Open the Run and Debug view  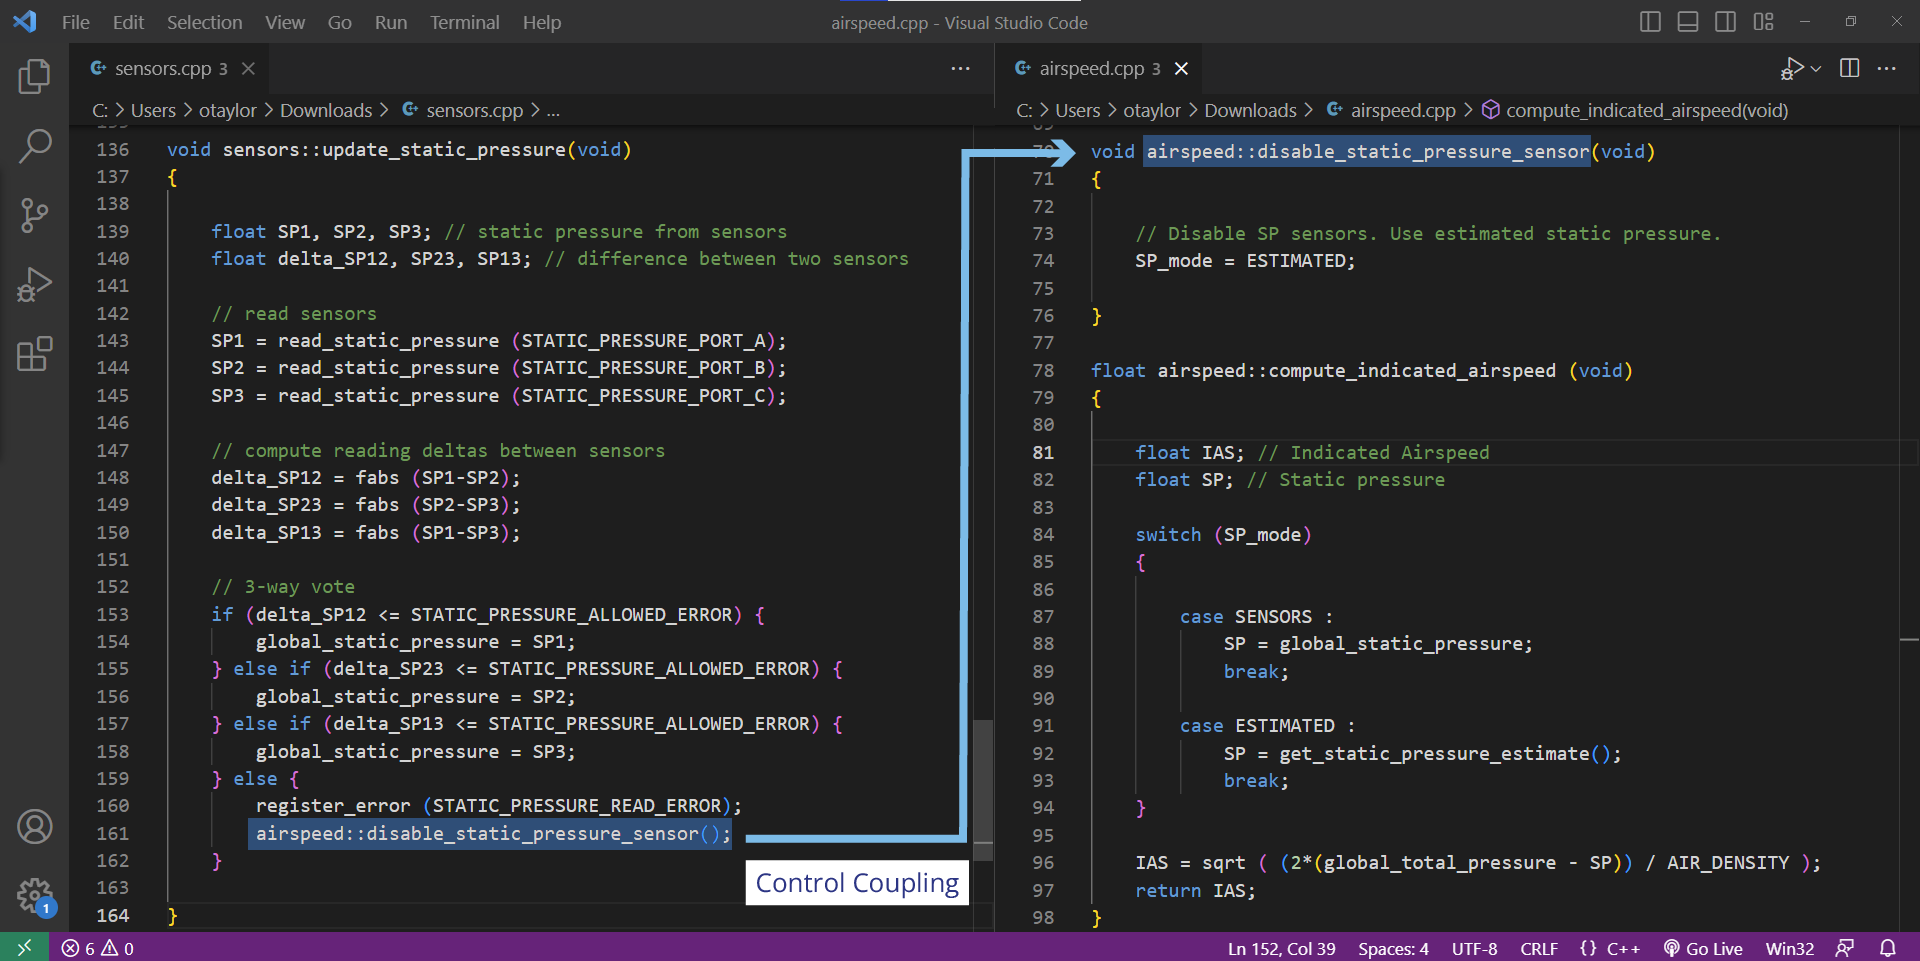(34, 285)
